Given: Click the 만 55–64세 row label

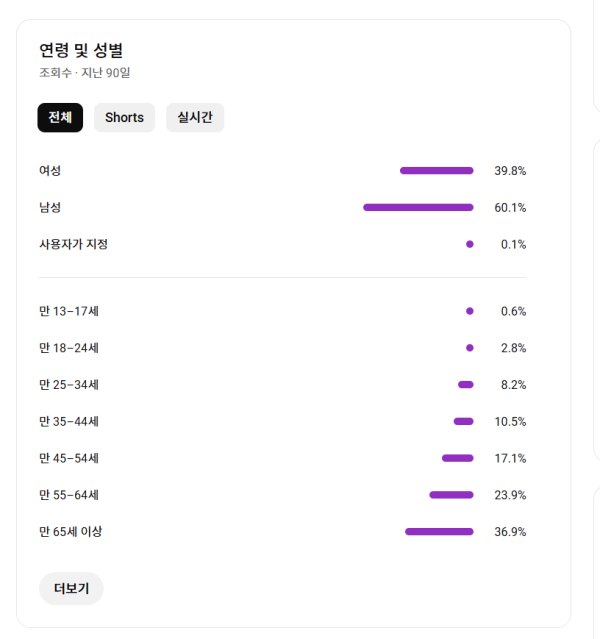Looking at the screenshot, I should [69, 495].
